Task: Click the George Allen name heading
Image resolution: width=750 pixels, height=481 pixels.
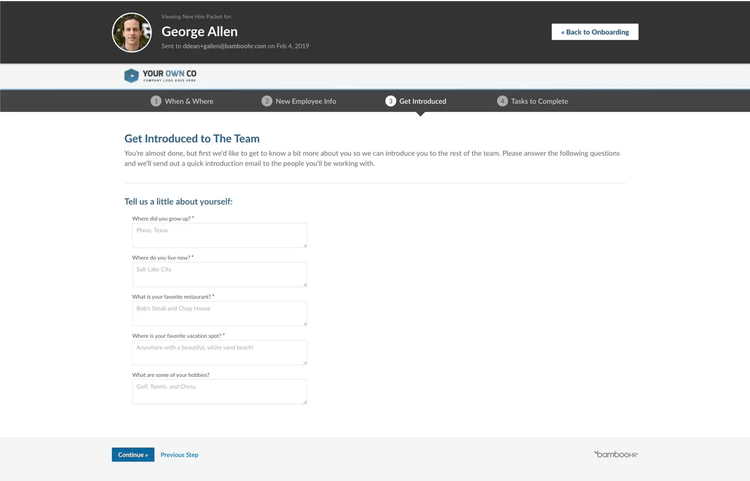Action: click(199, 31)
